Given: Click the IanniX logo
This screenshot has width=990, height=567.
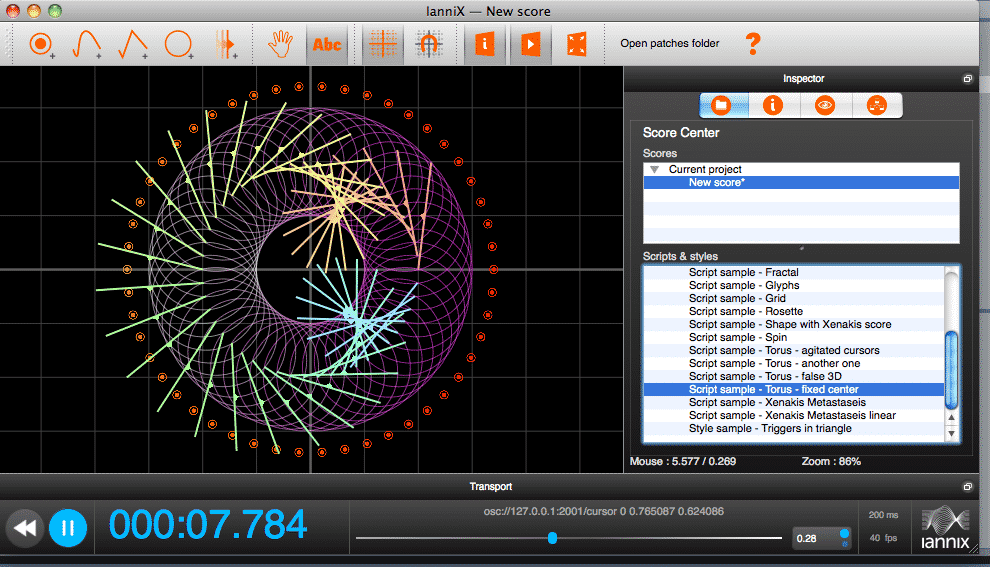Looking at the screenshot, I should coord(945,528).
